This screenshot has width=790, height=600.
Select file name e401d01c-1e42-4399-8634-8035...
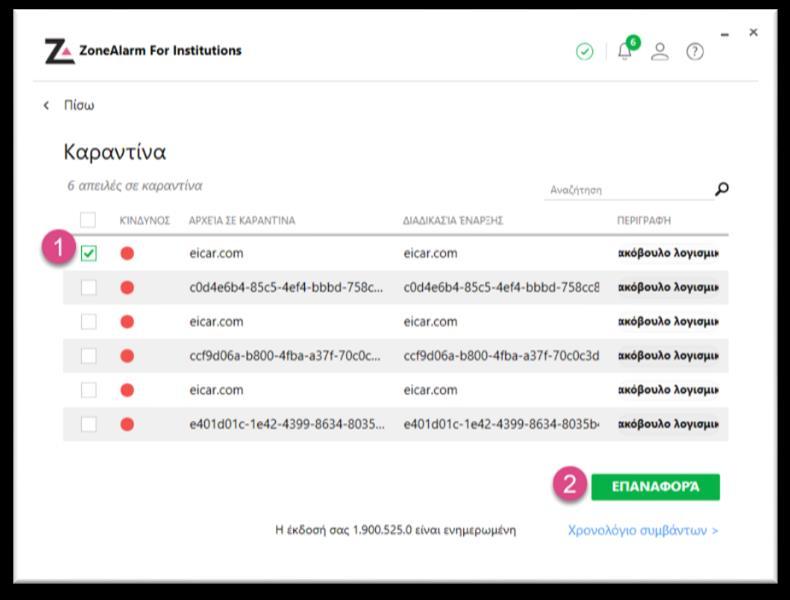pyautogui.click(x=287, y=424)
